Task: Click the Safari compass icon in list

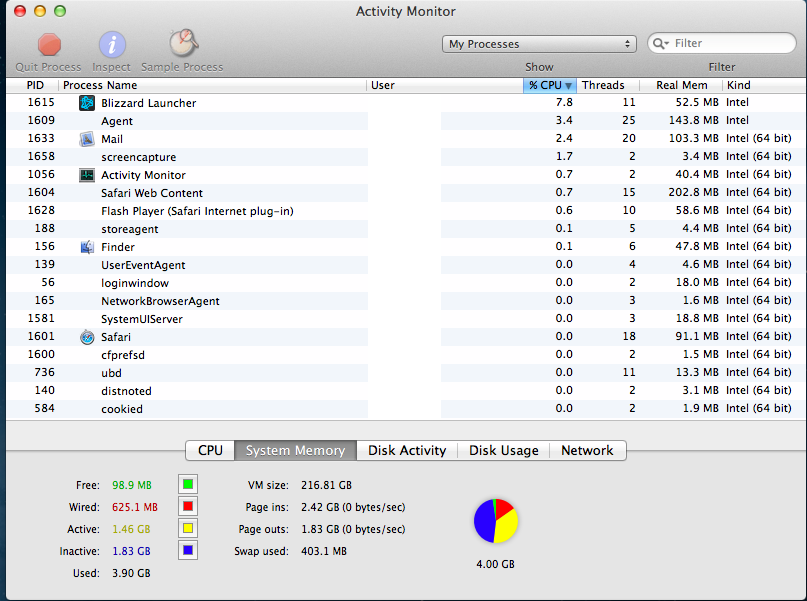Action: click(86, 337)
